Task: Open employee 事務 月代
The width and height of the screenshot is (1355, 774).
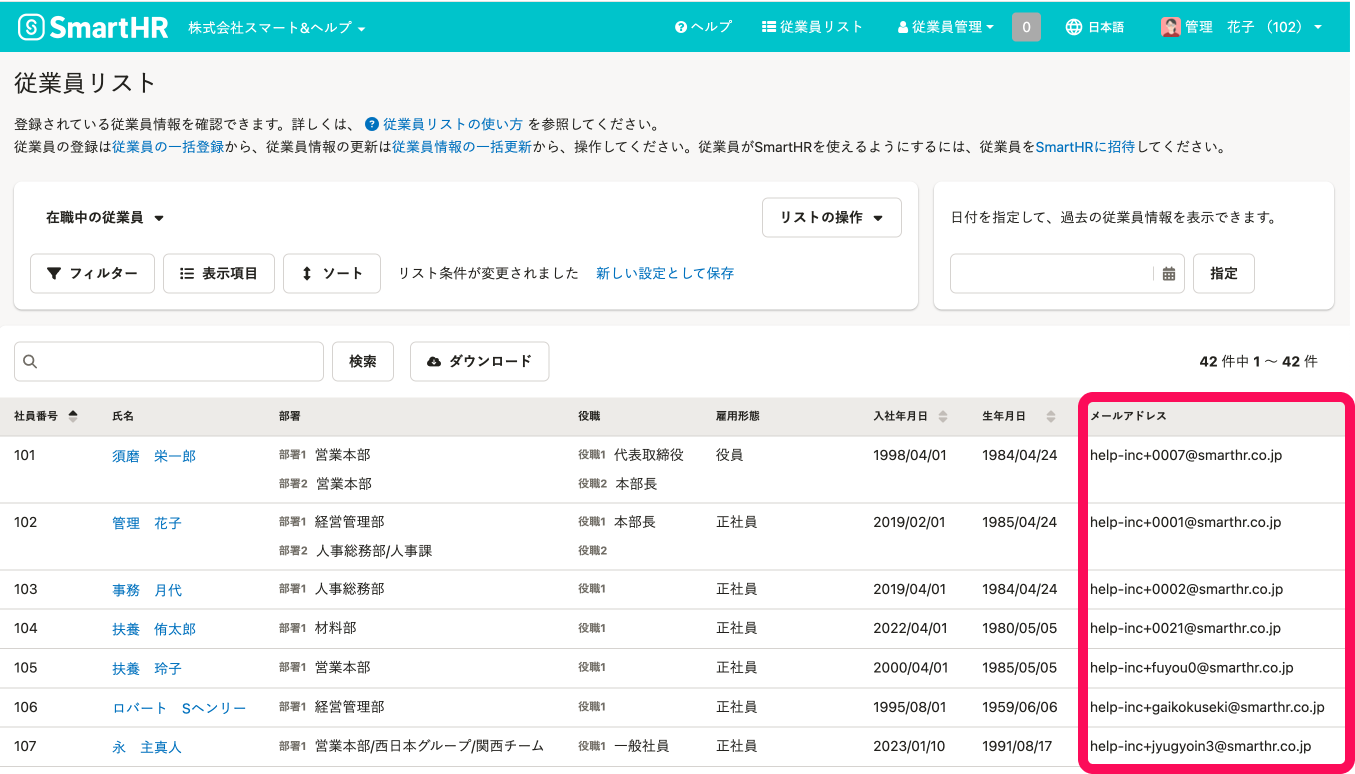Action: coord(147,590)
